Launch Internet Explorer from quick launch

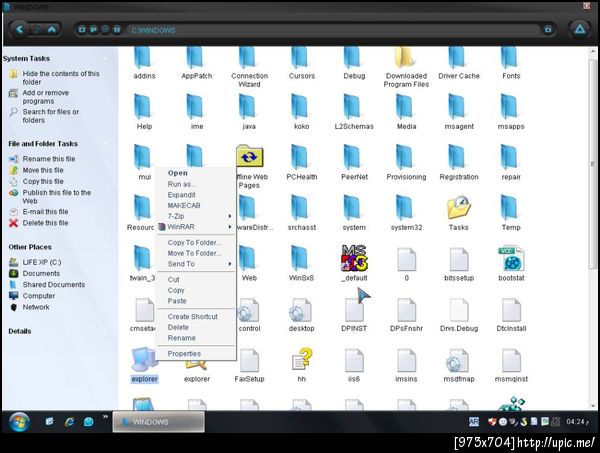69,422
